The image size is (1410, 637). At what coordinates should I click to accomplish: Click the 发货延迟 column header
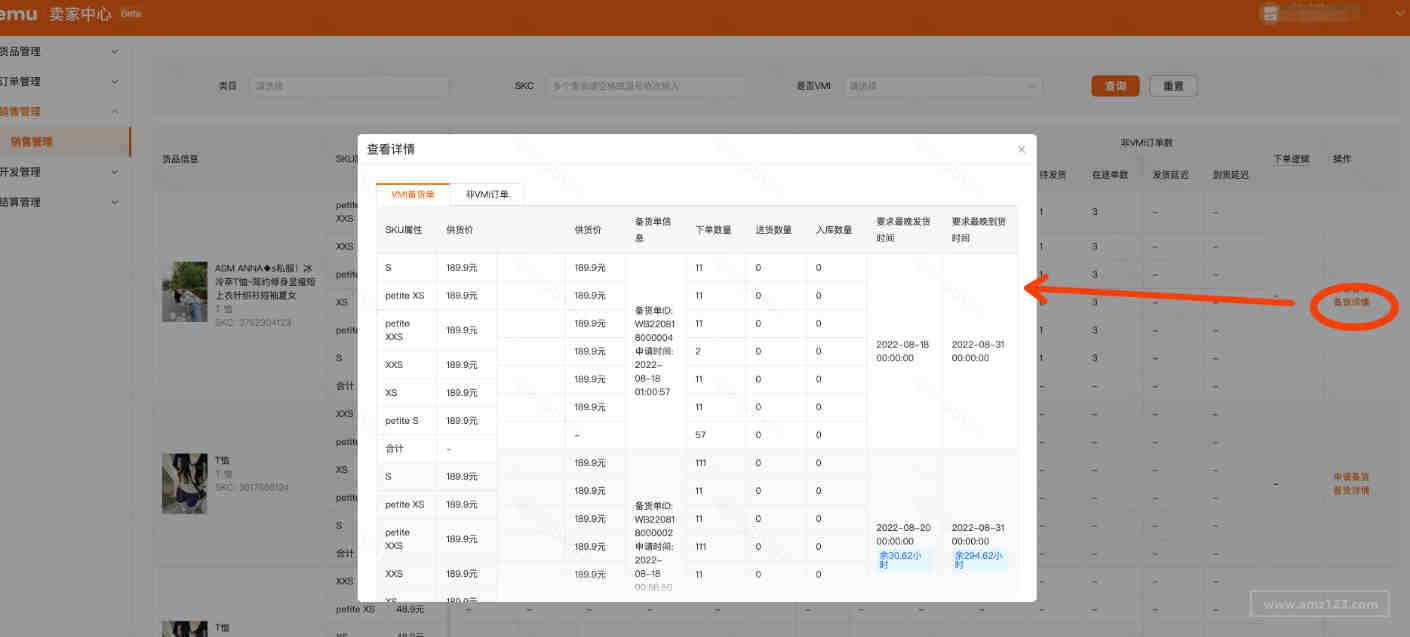(1170, 175)
